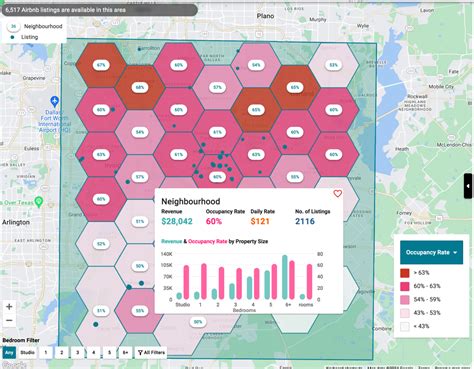Expand the side panel with black arrow tab
This screenshot has width=474, height=369.
(x=468, y=186)
